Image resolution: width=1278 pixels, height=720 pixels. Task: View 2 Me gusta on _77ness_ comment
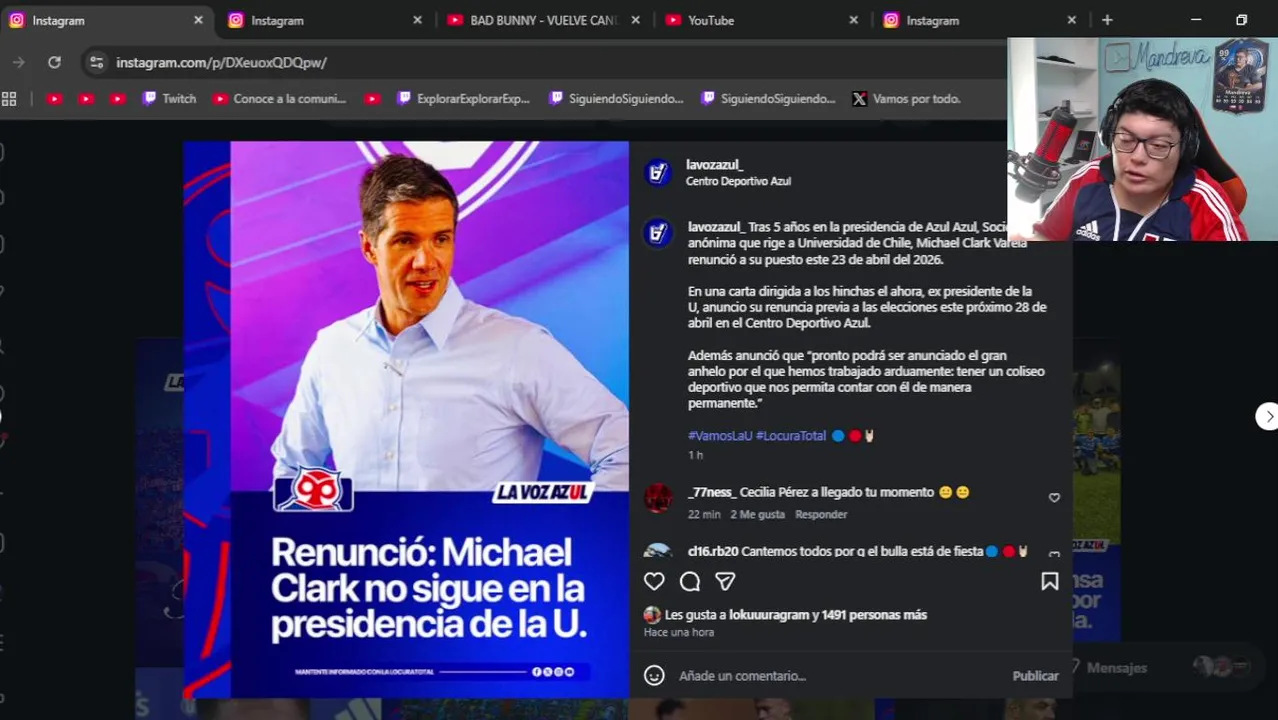[x=757, y=514]
